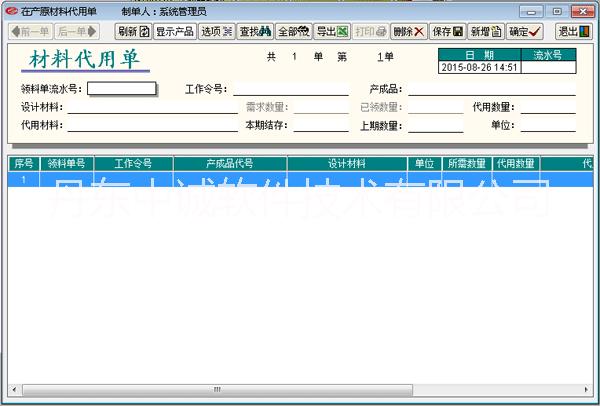Click the 显示产品 toolbar button
This screenshot has height=406, width=600.
175,31
